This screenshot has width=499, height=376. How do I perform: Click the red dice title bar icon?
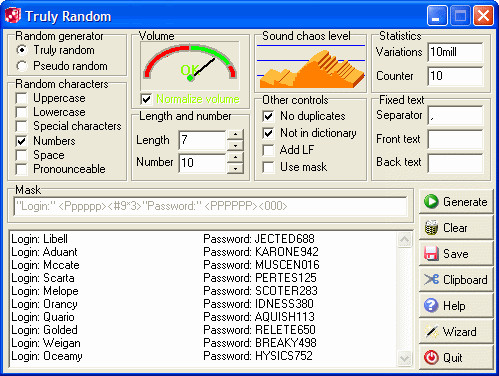[13, 16]
